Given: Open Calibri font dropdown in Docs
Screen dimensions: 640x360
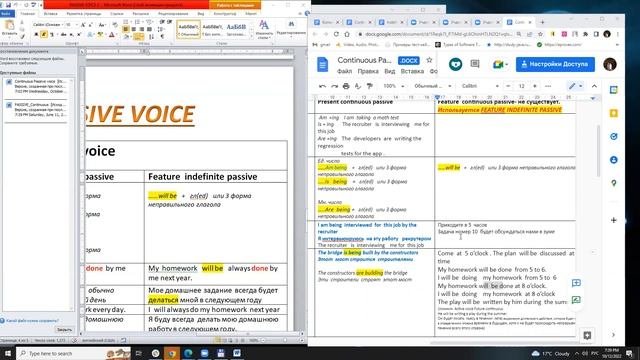Looking at the screenshot, I should pos(480,86).
